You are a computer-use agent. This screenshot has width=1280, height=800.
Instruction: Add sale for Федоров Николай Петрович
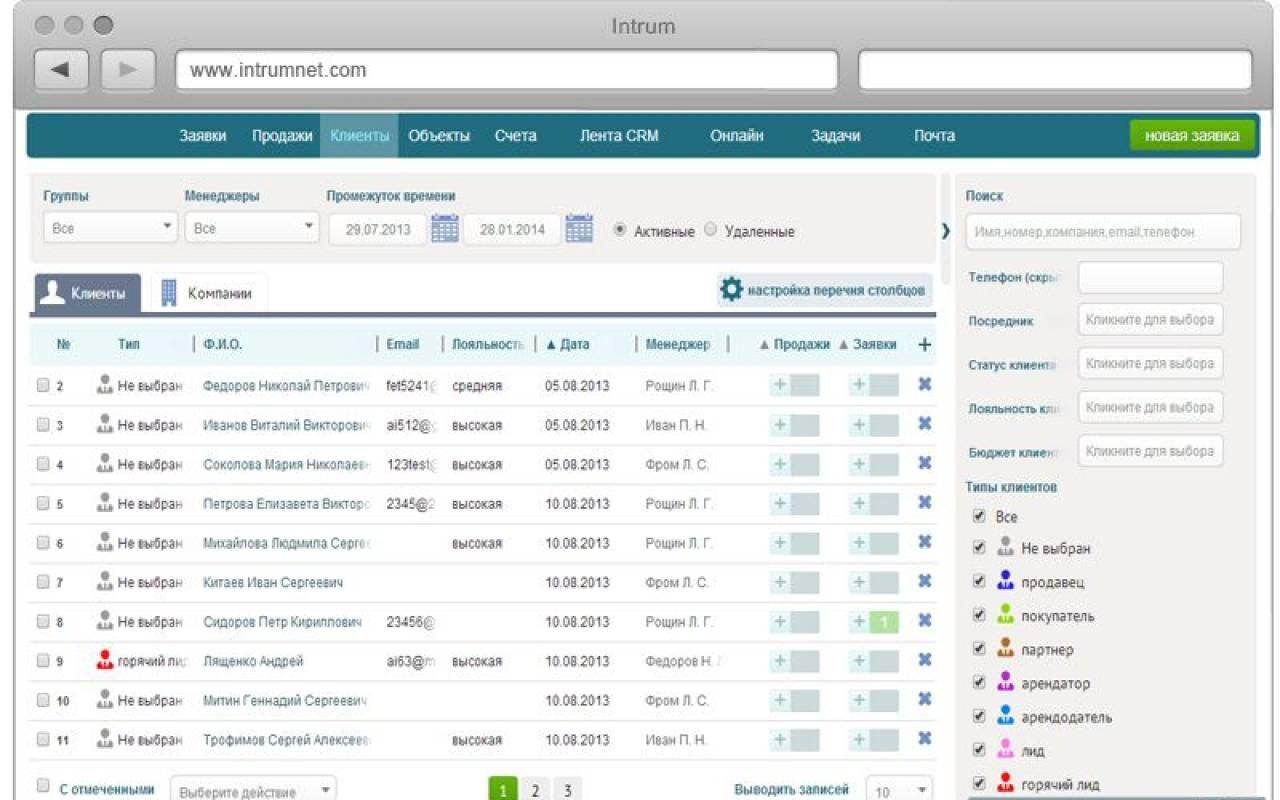coord(780,386)
